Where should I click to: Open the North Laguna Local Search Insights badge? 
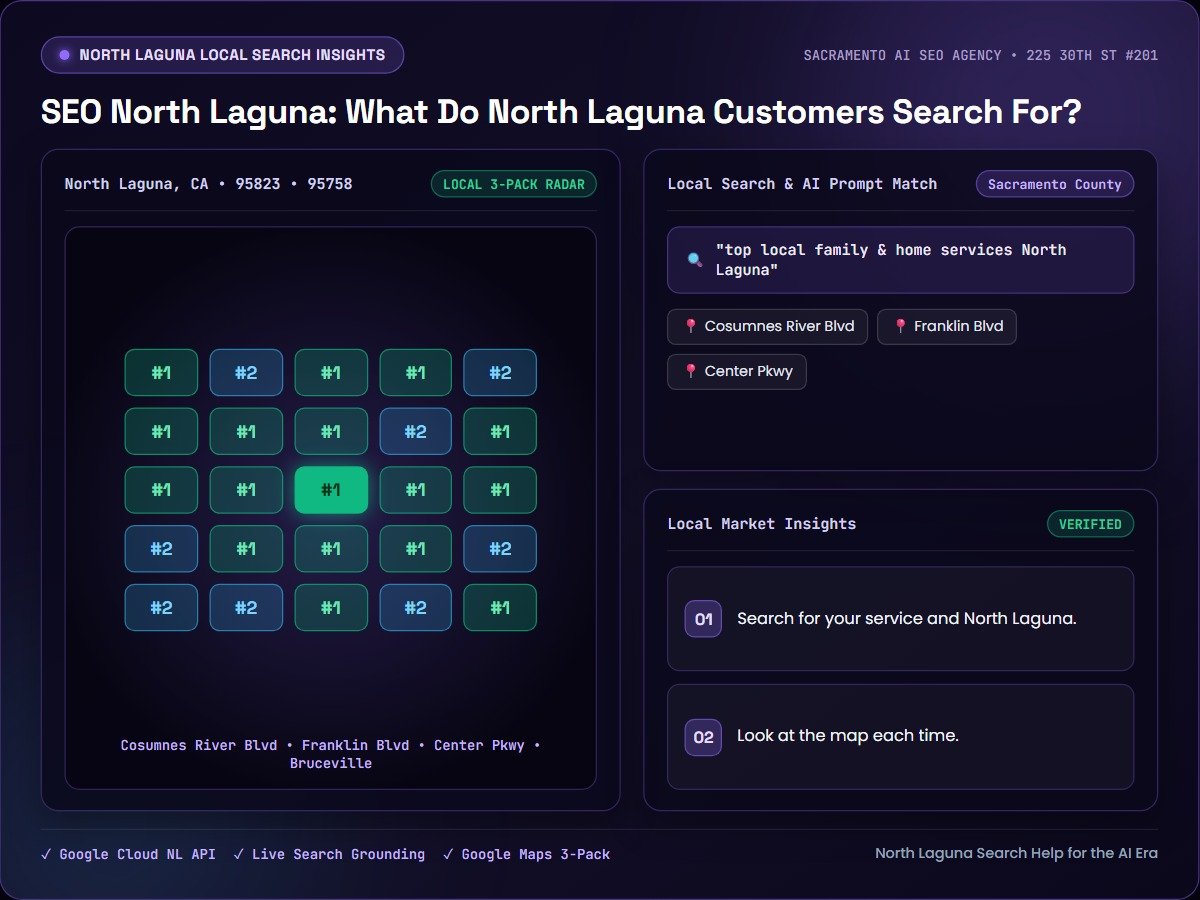coord(222,55)
